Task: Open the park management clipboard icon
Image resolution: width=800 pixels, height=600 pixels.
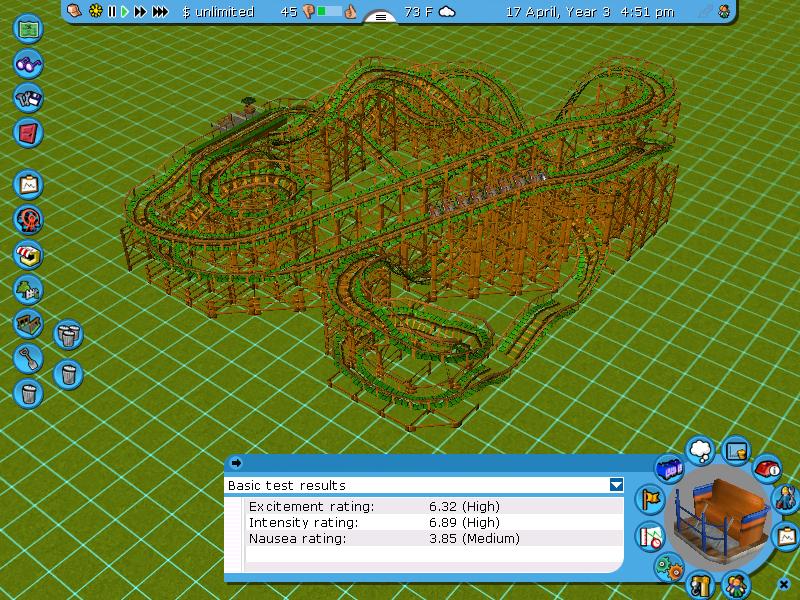Action: pyautogui.click(x=28, y=184)
